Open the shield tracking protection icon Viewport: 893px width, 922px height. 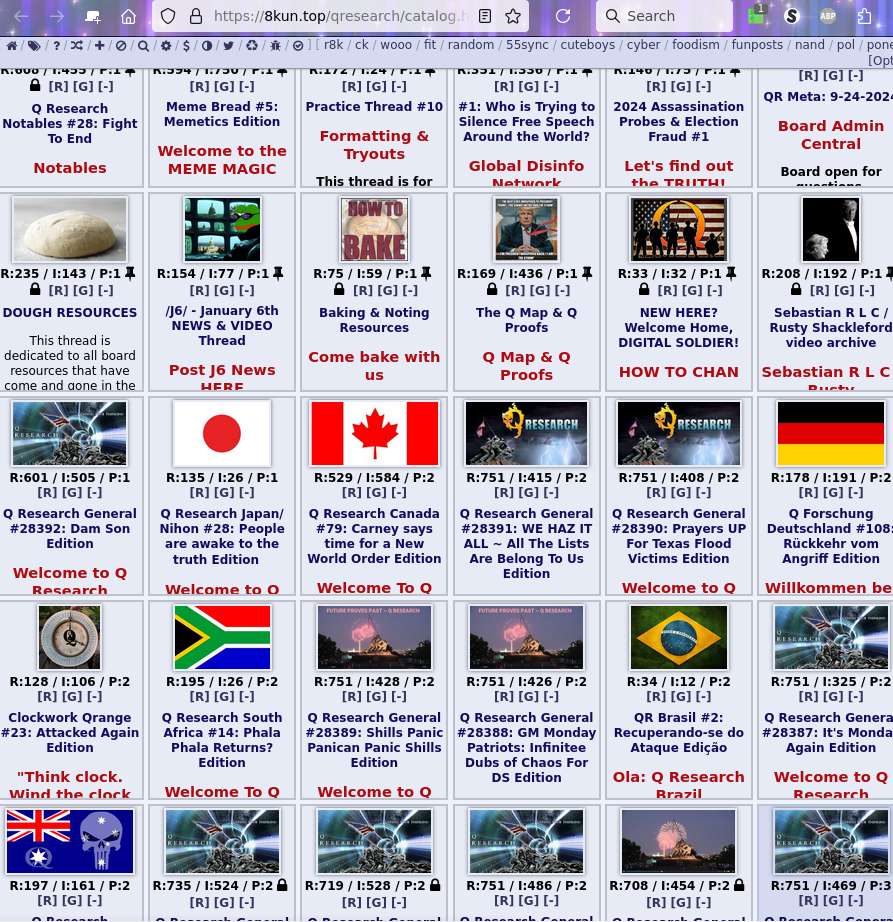168,16
